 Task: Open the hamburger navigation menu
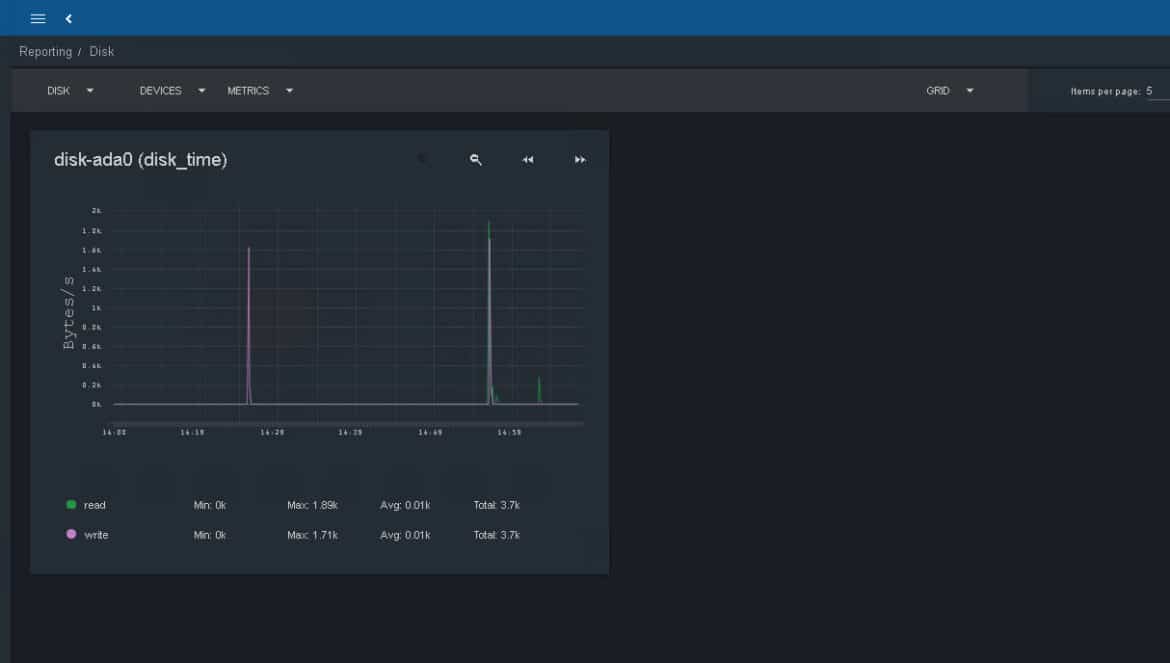(x=38, y=19)
